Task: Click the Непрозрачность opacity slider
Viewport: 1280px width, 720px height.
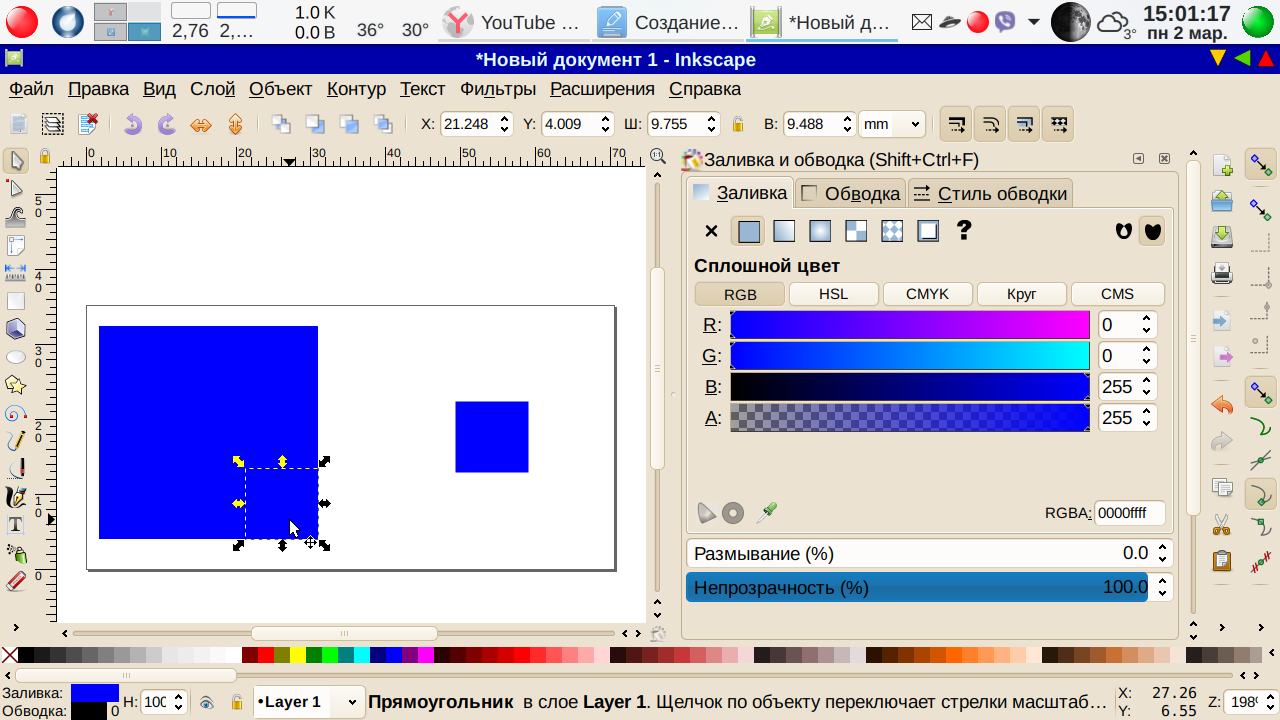Action: coord(917,587)
